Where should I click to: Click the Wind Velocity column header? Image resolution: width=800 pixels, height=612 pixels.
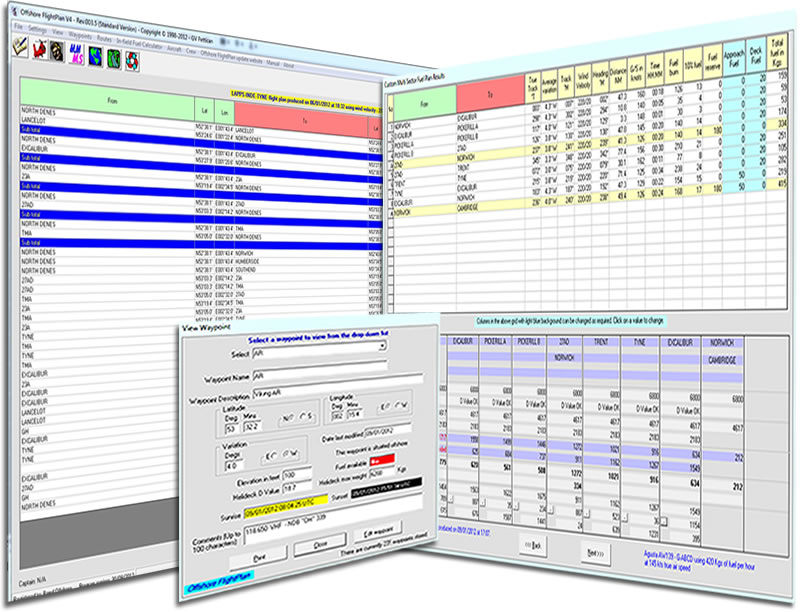coord(583,80)
